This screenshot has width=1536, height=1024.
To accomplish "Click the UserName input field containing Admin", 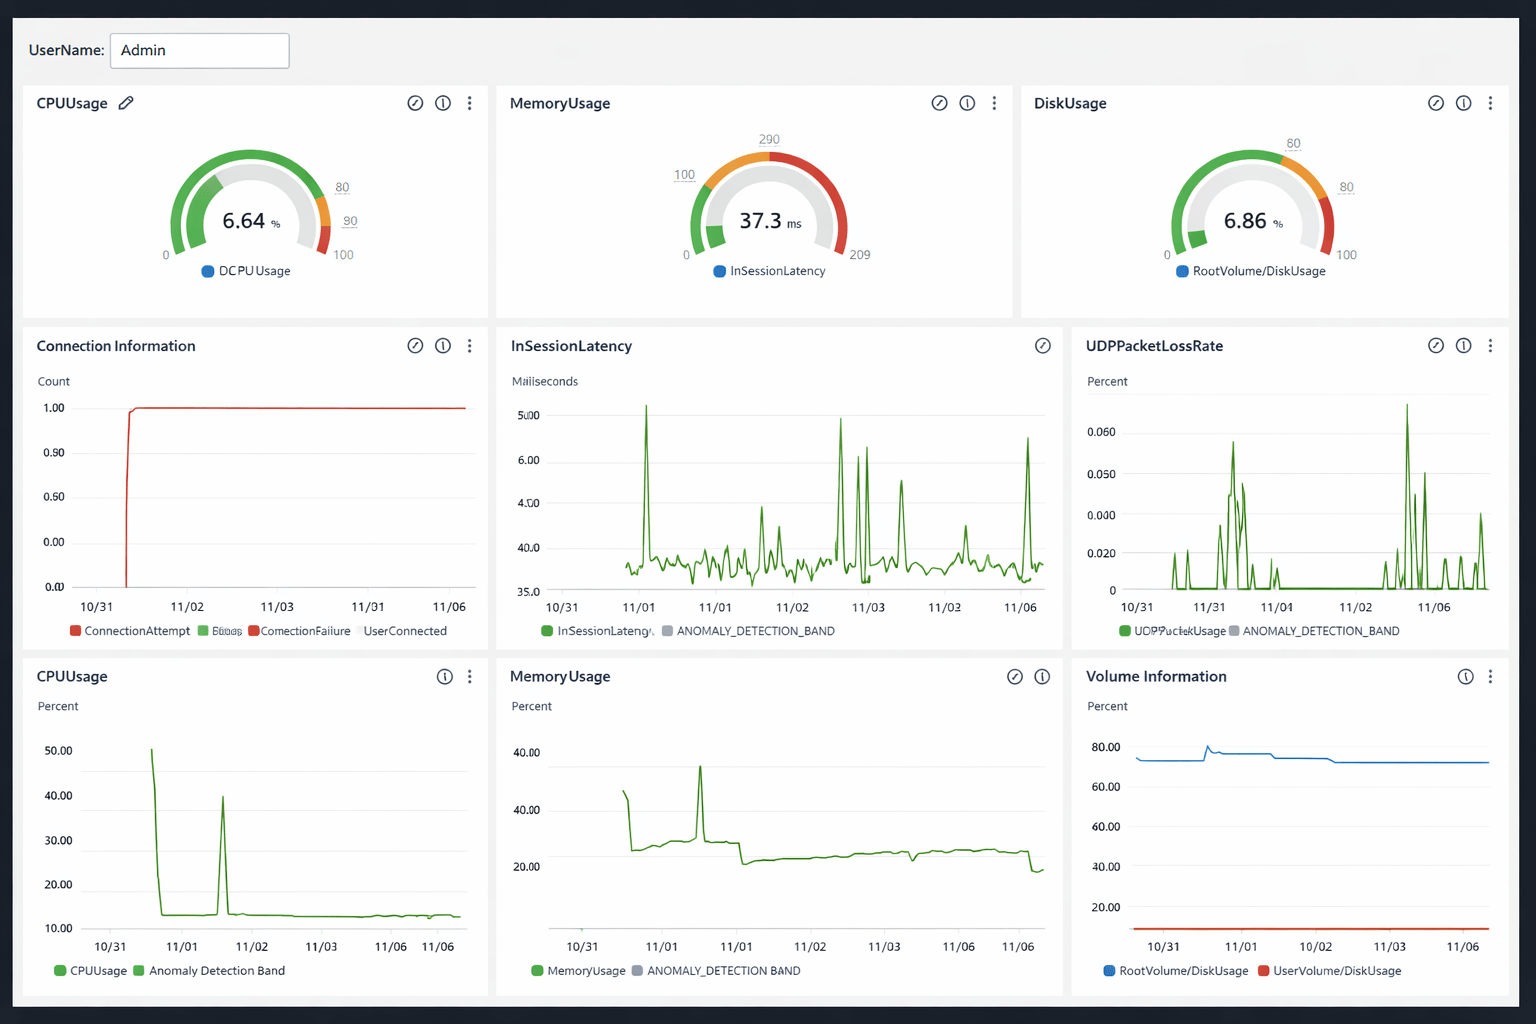I will (200, 51).
